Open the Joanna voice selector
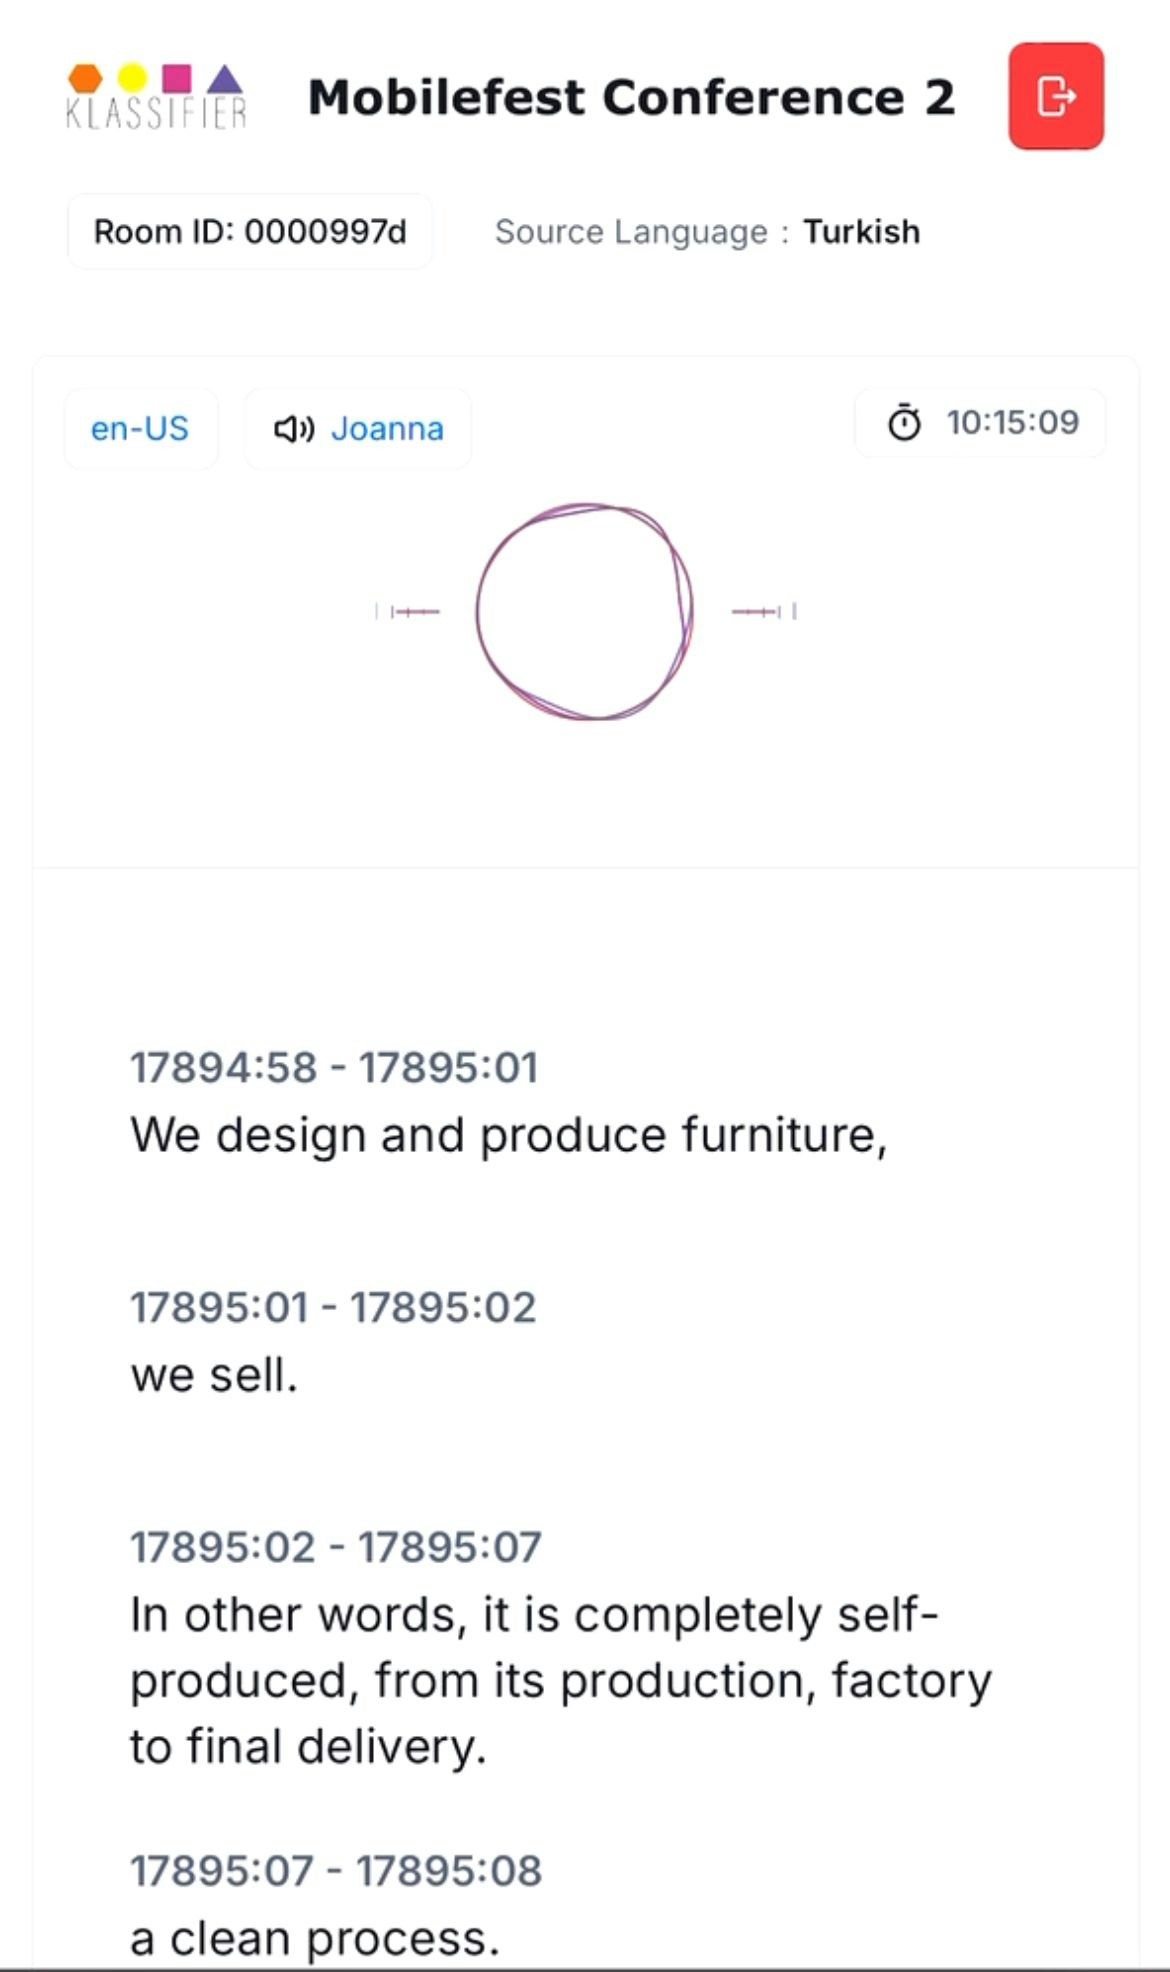Image resolution: width=1170 pixels, height=1972 pixels. (x=386, y=429)
